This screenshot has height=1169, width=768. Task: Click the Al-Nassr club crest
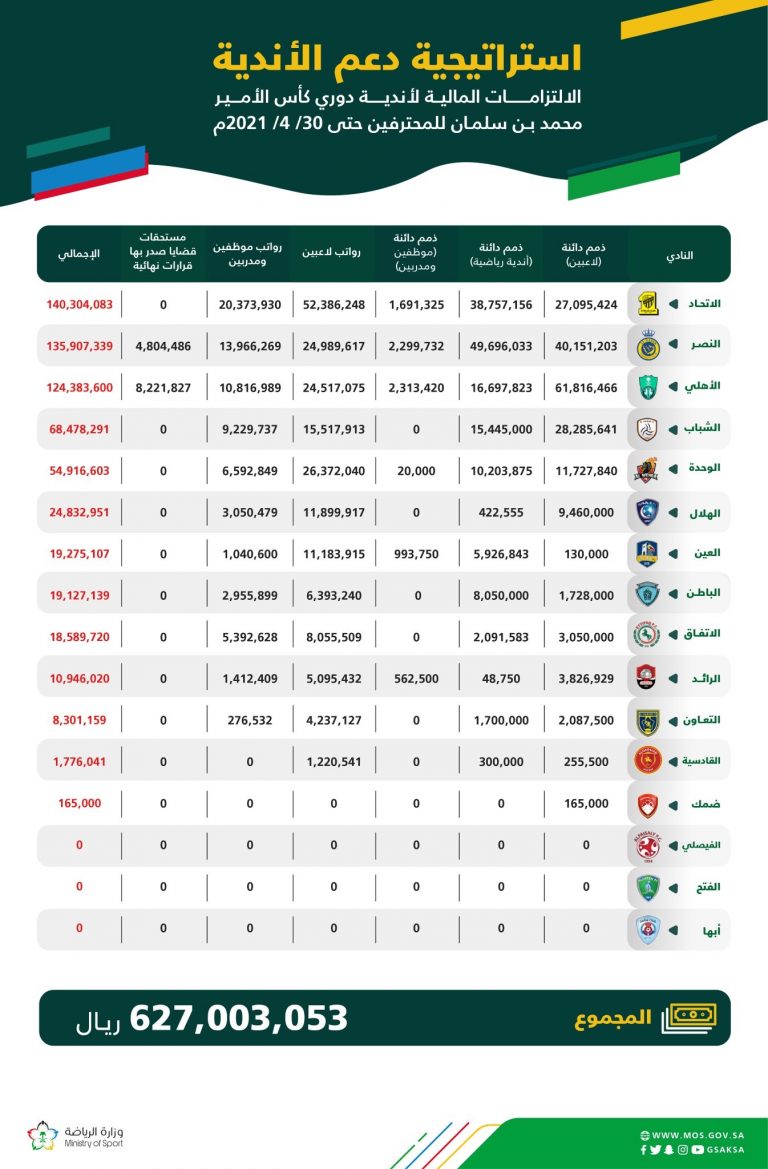click(x=647, y=345)
